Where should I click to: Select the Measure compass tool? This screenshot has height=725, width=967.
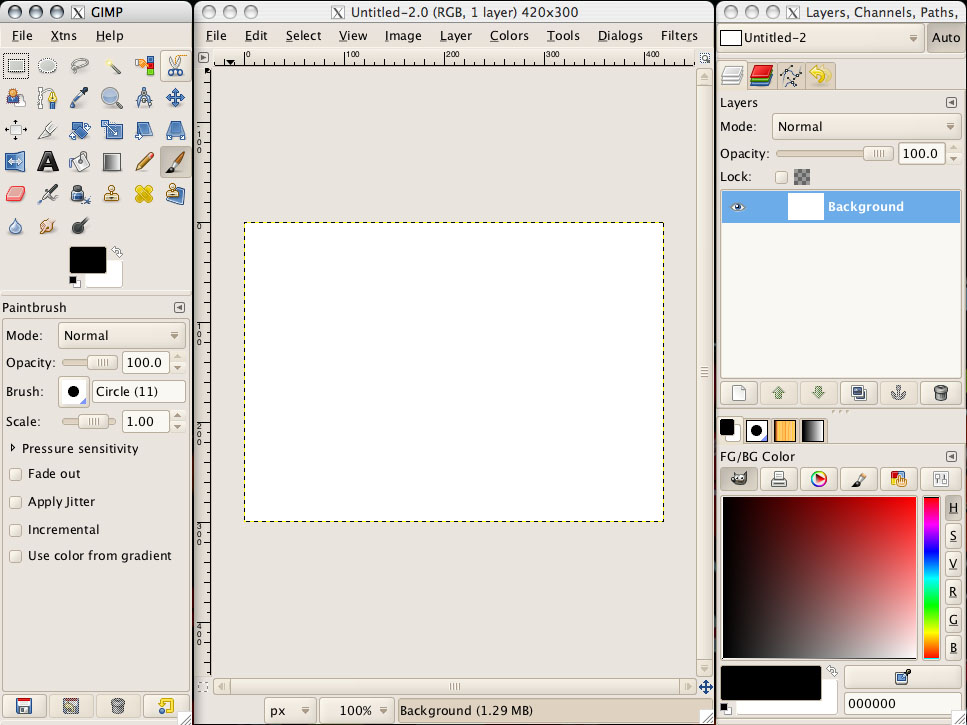(x=144, y=98)
